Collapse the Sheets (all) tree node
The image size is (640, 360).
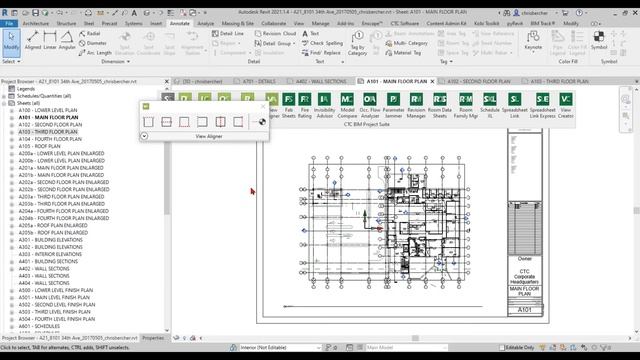click(4, 103)
